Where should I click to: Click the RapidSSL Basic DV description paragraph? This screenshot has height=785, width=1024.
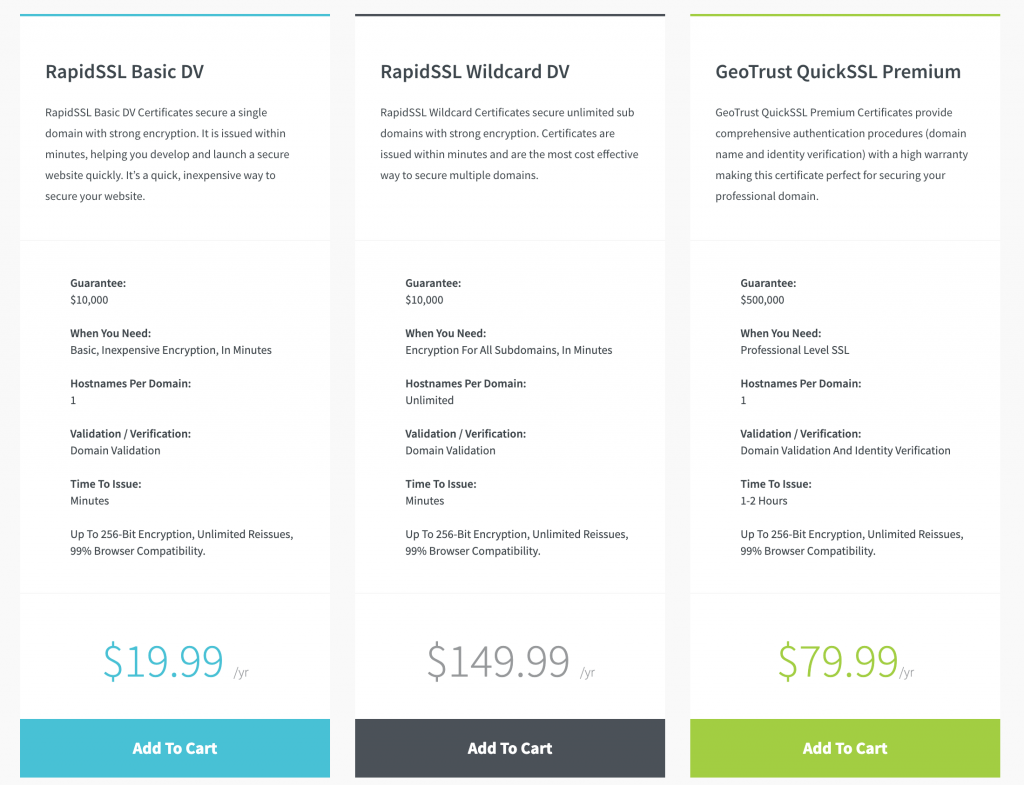(x=167, y=154)
